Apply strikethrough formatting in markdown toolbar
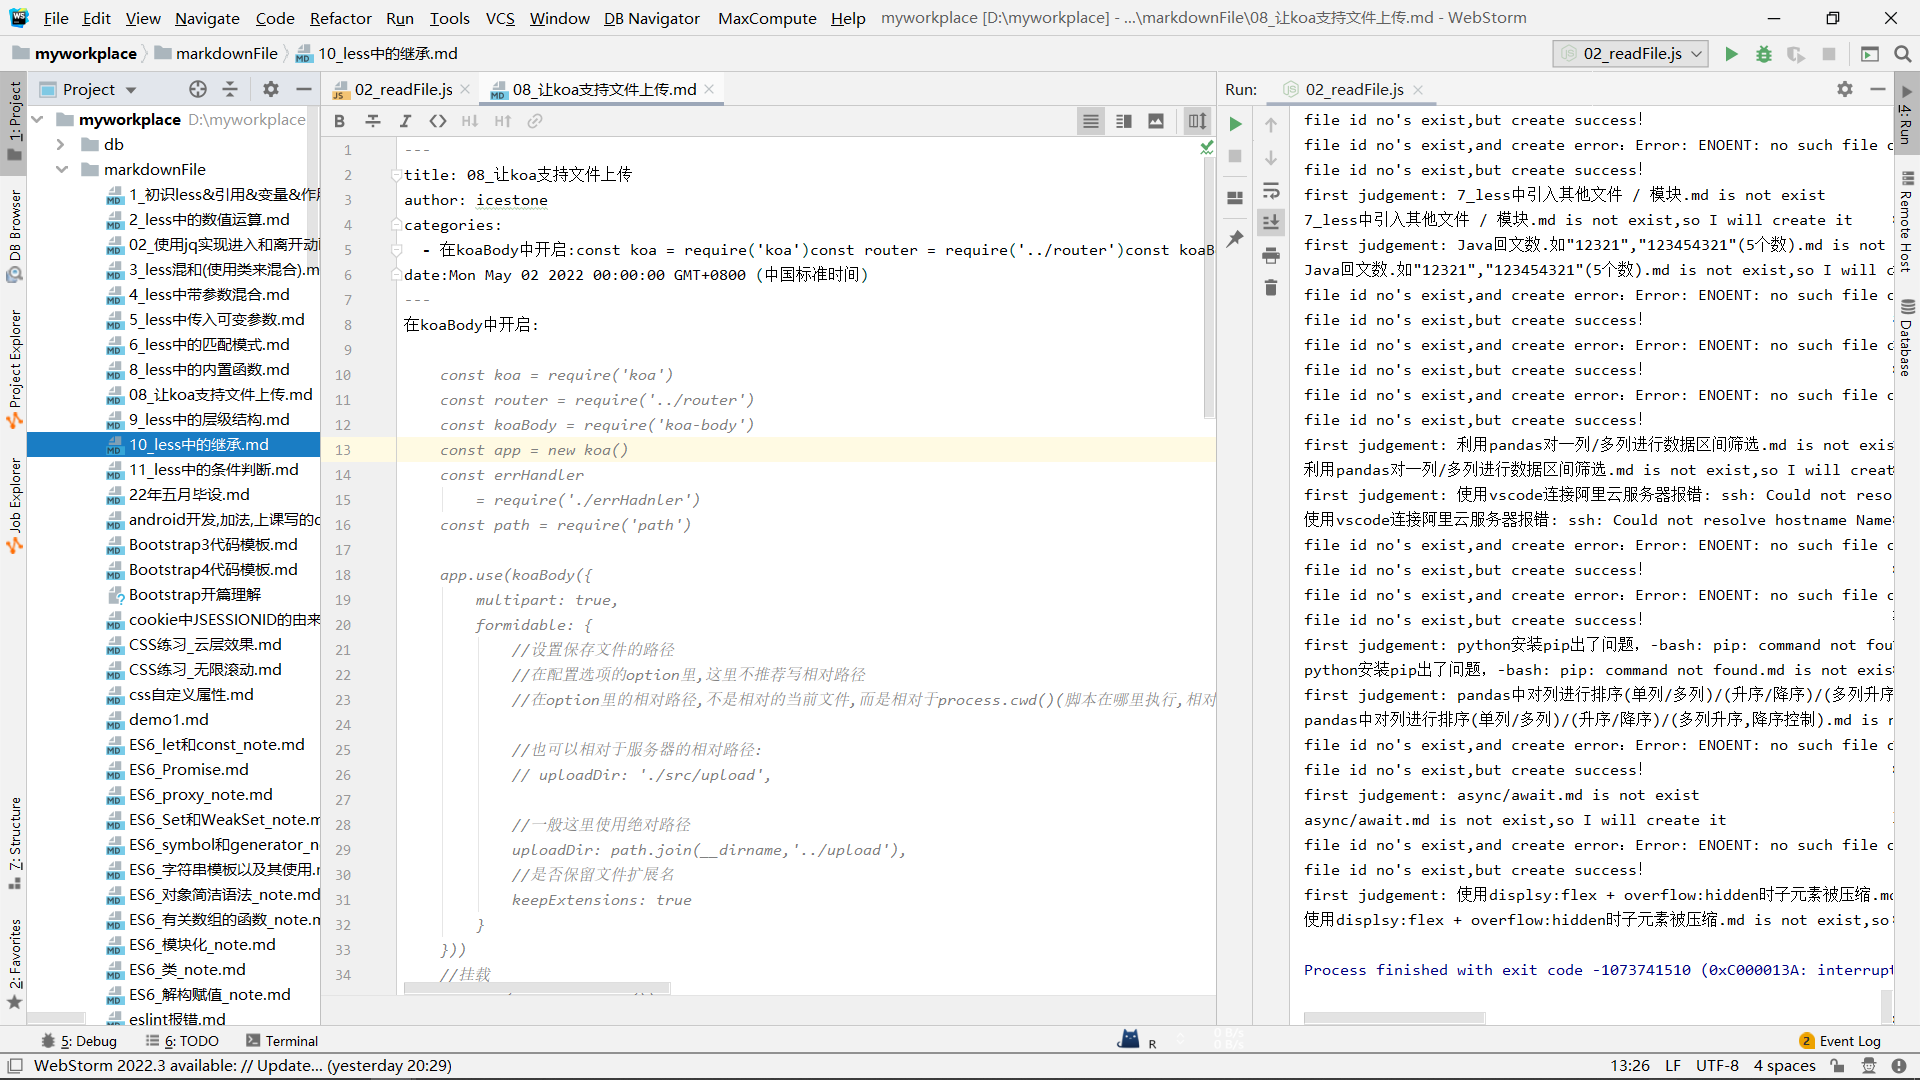Image resolution: width=1920 pixels, height=1080 pixels. [x=372, y=121]
